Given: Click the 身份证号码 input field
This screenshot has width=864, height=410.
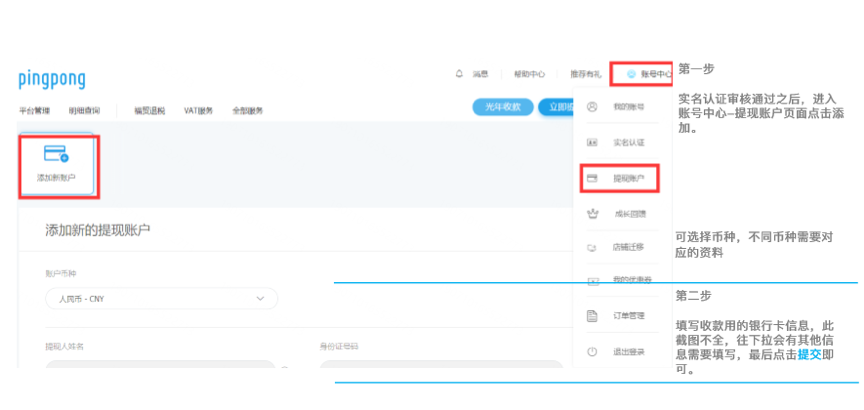Looking at the screenshot, I should point(441,364).
